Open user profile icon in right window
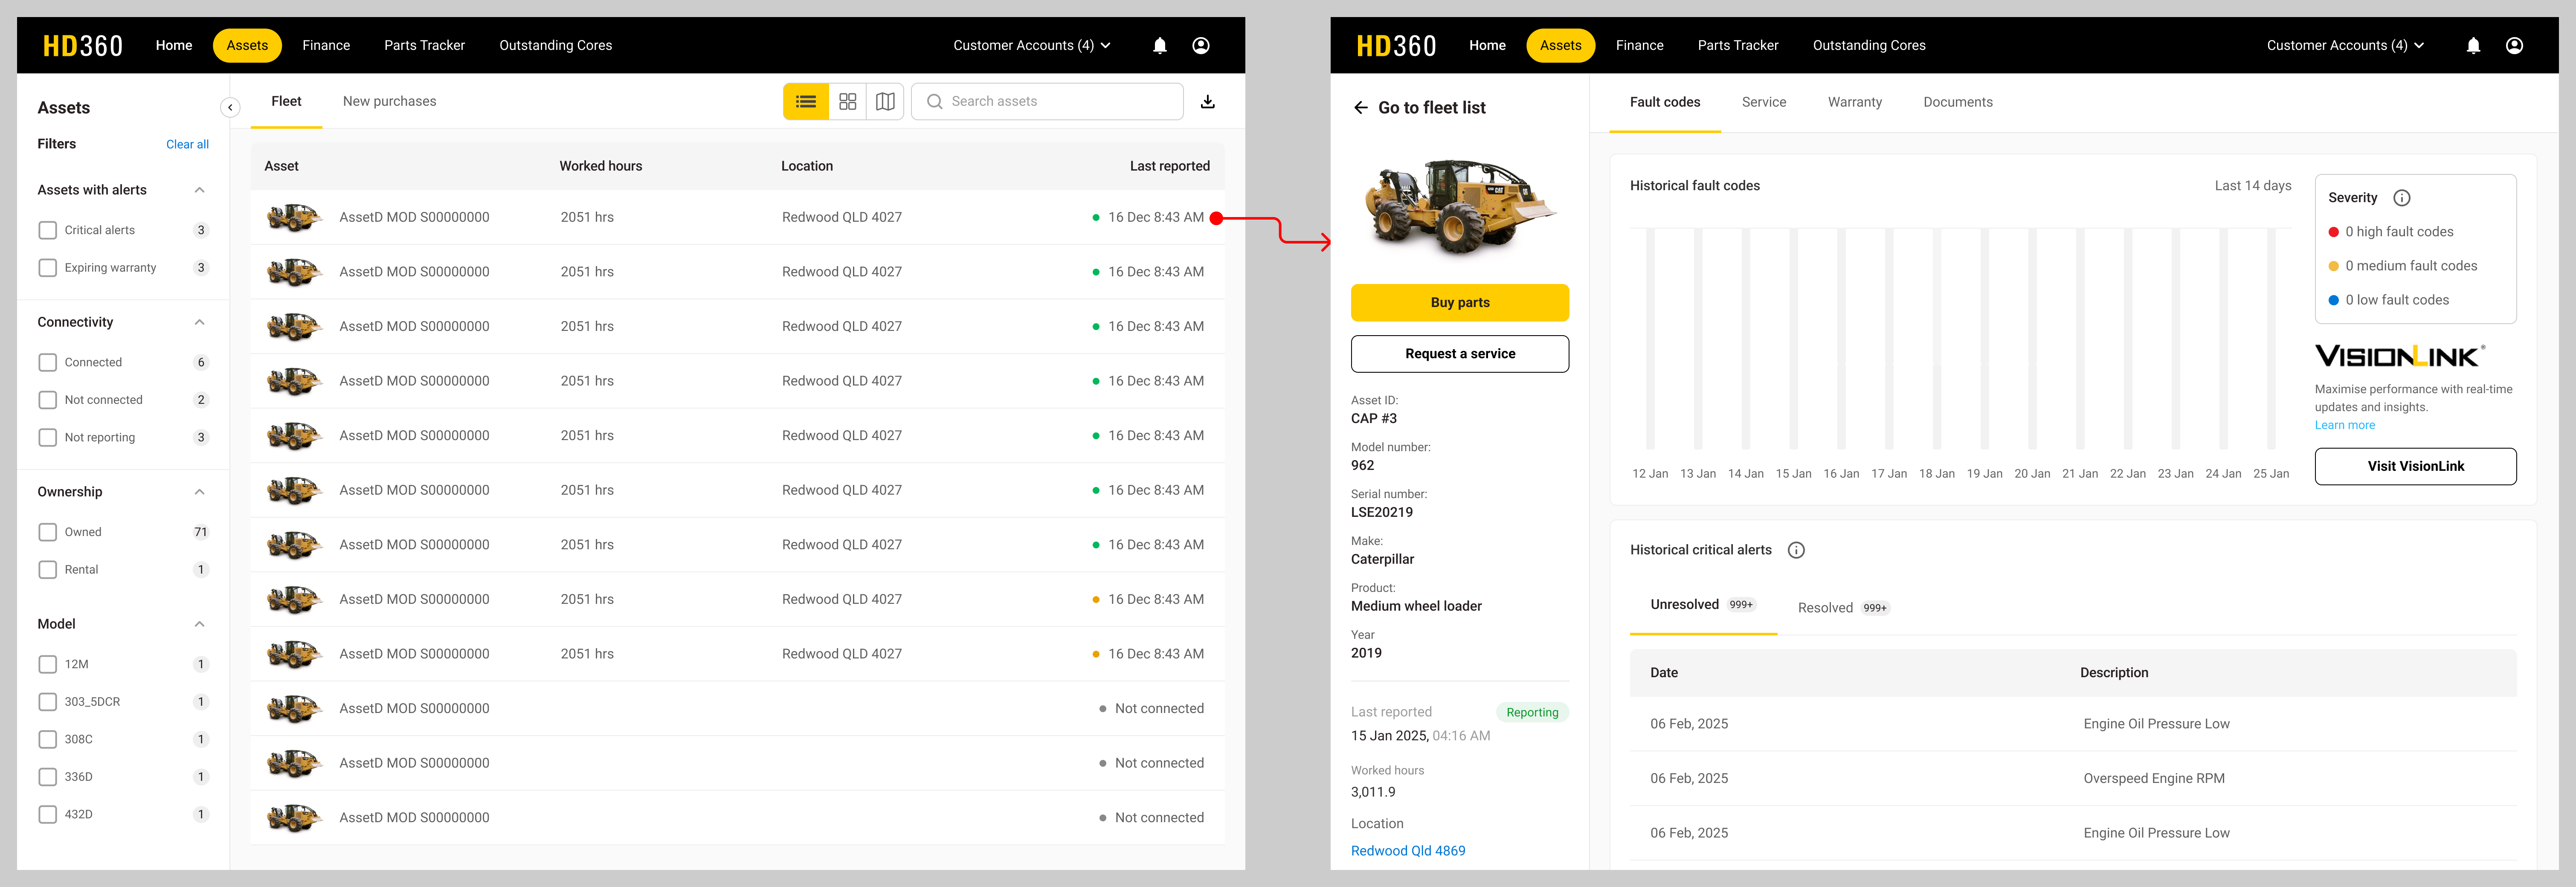2576x887 pixels. (x=2514, y=45)
